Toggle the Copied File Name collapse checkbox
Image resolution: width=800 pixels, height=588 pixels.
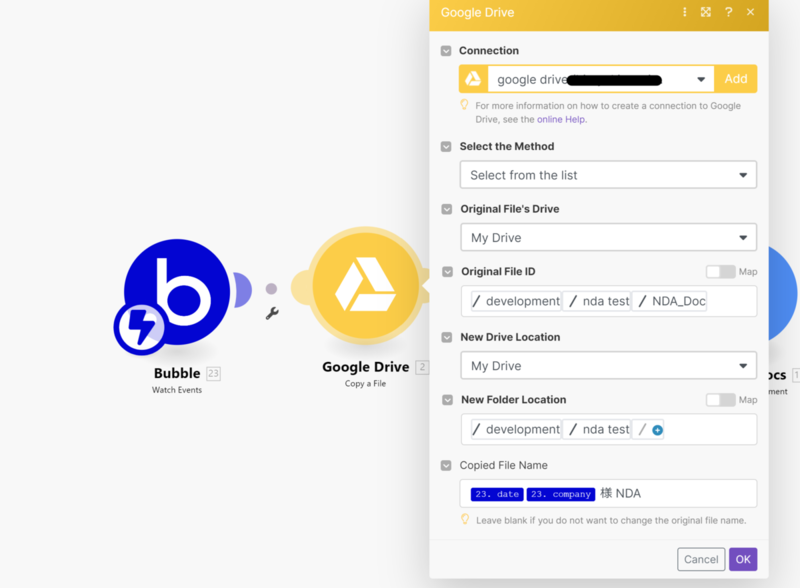click(x=446, y=466)
